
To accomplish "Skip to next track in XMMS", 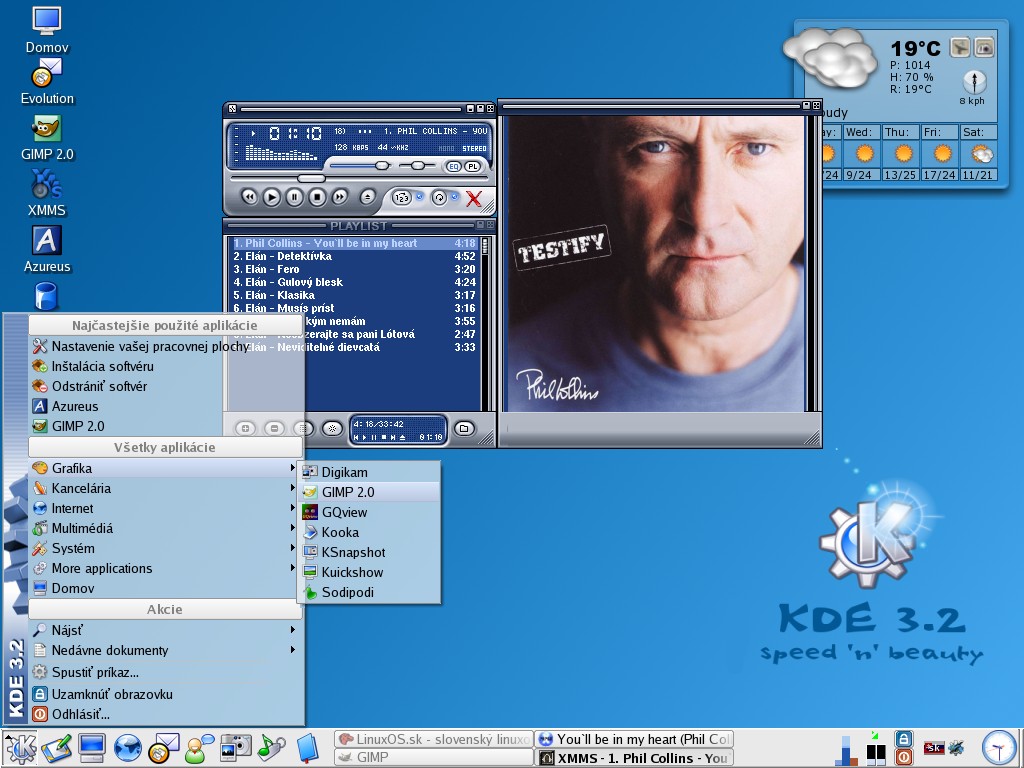I will coord(340,197).
